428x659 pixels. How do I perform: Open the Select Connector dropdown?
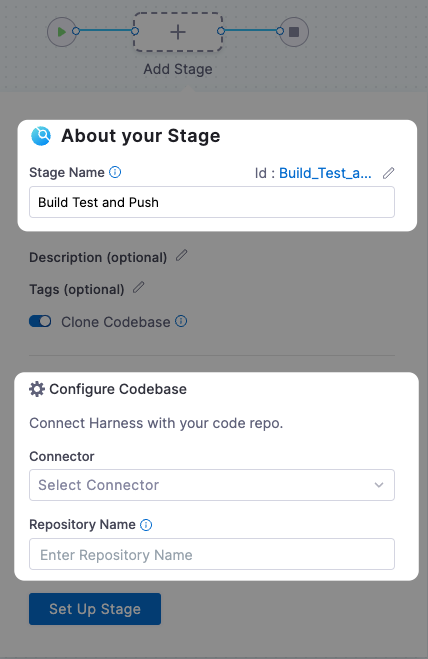point(212,485)
